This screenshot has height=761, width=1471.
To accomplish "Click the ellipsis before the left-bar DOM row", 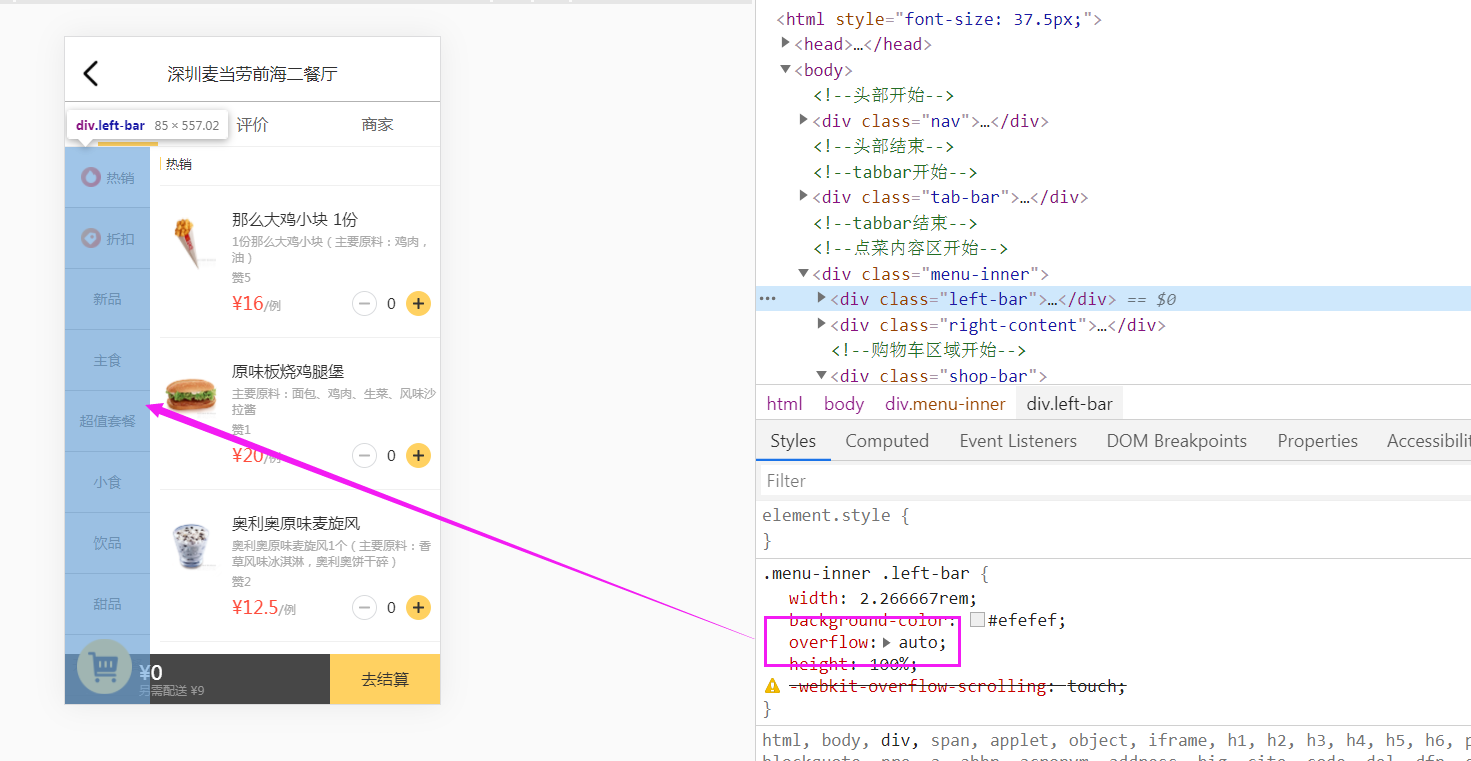I will coord(767,298).
